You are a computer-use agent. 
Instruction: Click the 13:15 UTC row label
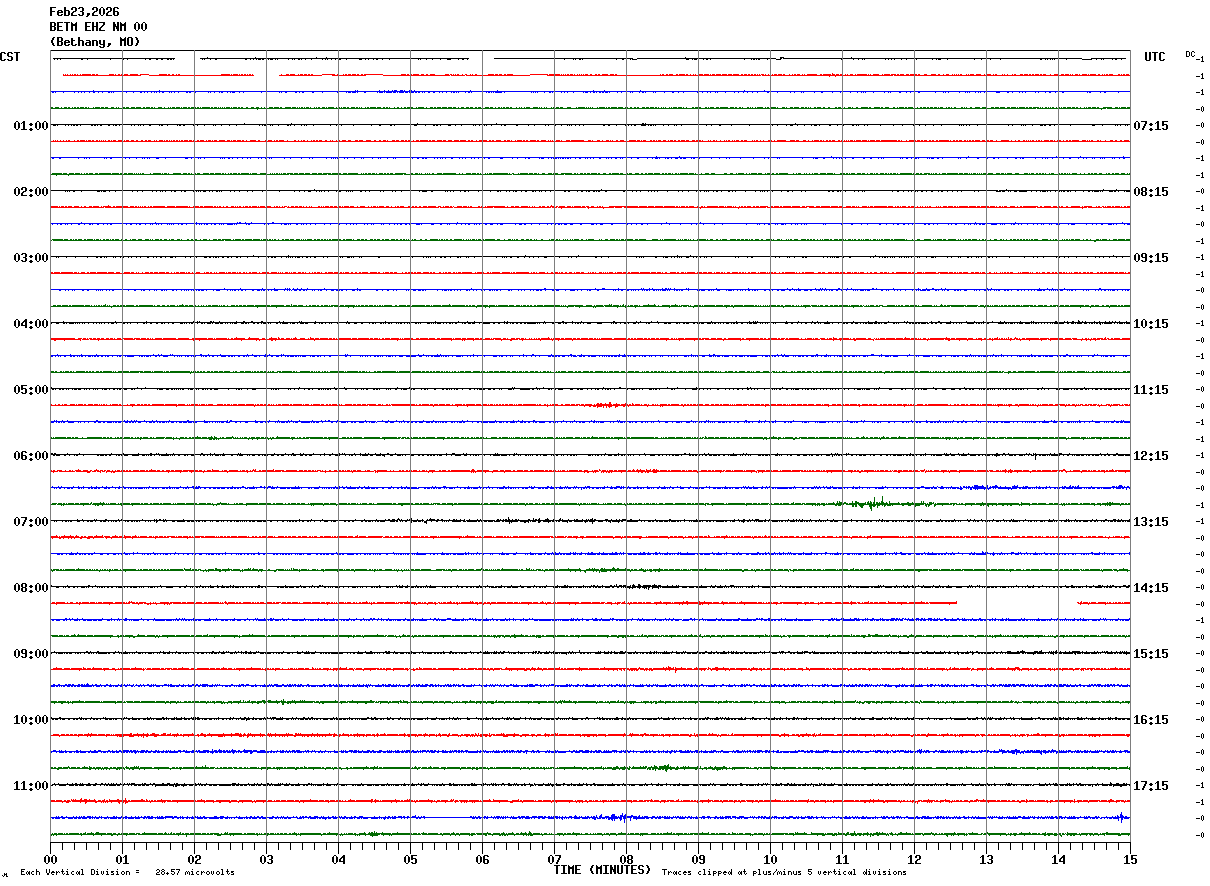[x=1151, y=522]
